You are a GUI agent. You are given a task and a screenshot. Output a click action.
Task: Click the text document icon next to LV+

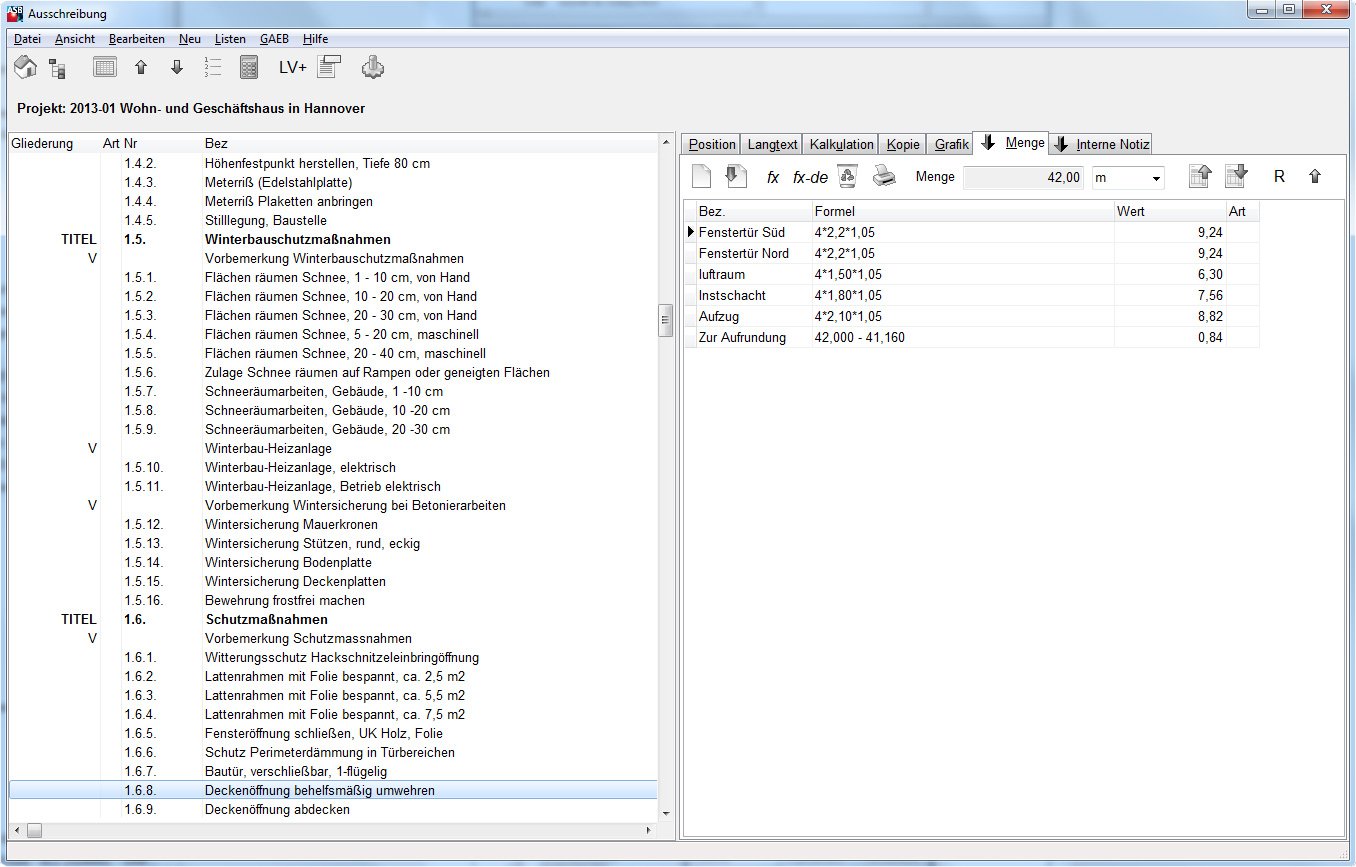coord(330,67)
